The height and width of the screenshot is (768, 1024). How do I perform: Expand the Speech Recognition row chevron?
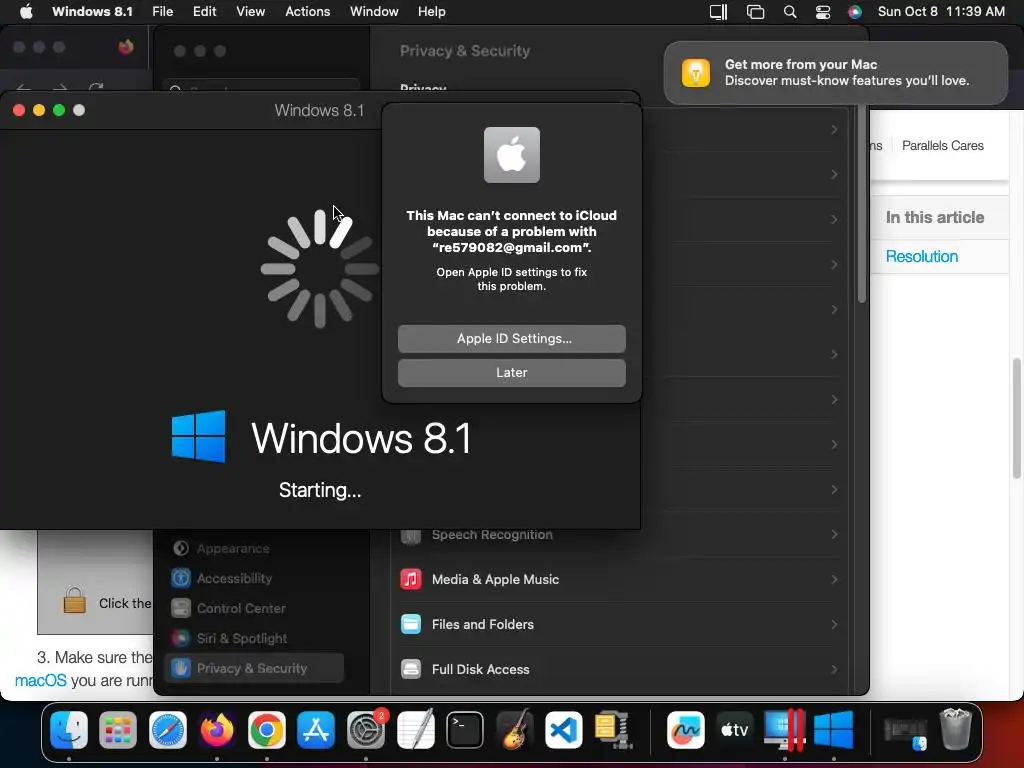[x=834, y=534]
